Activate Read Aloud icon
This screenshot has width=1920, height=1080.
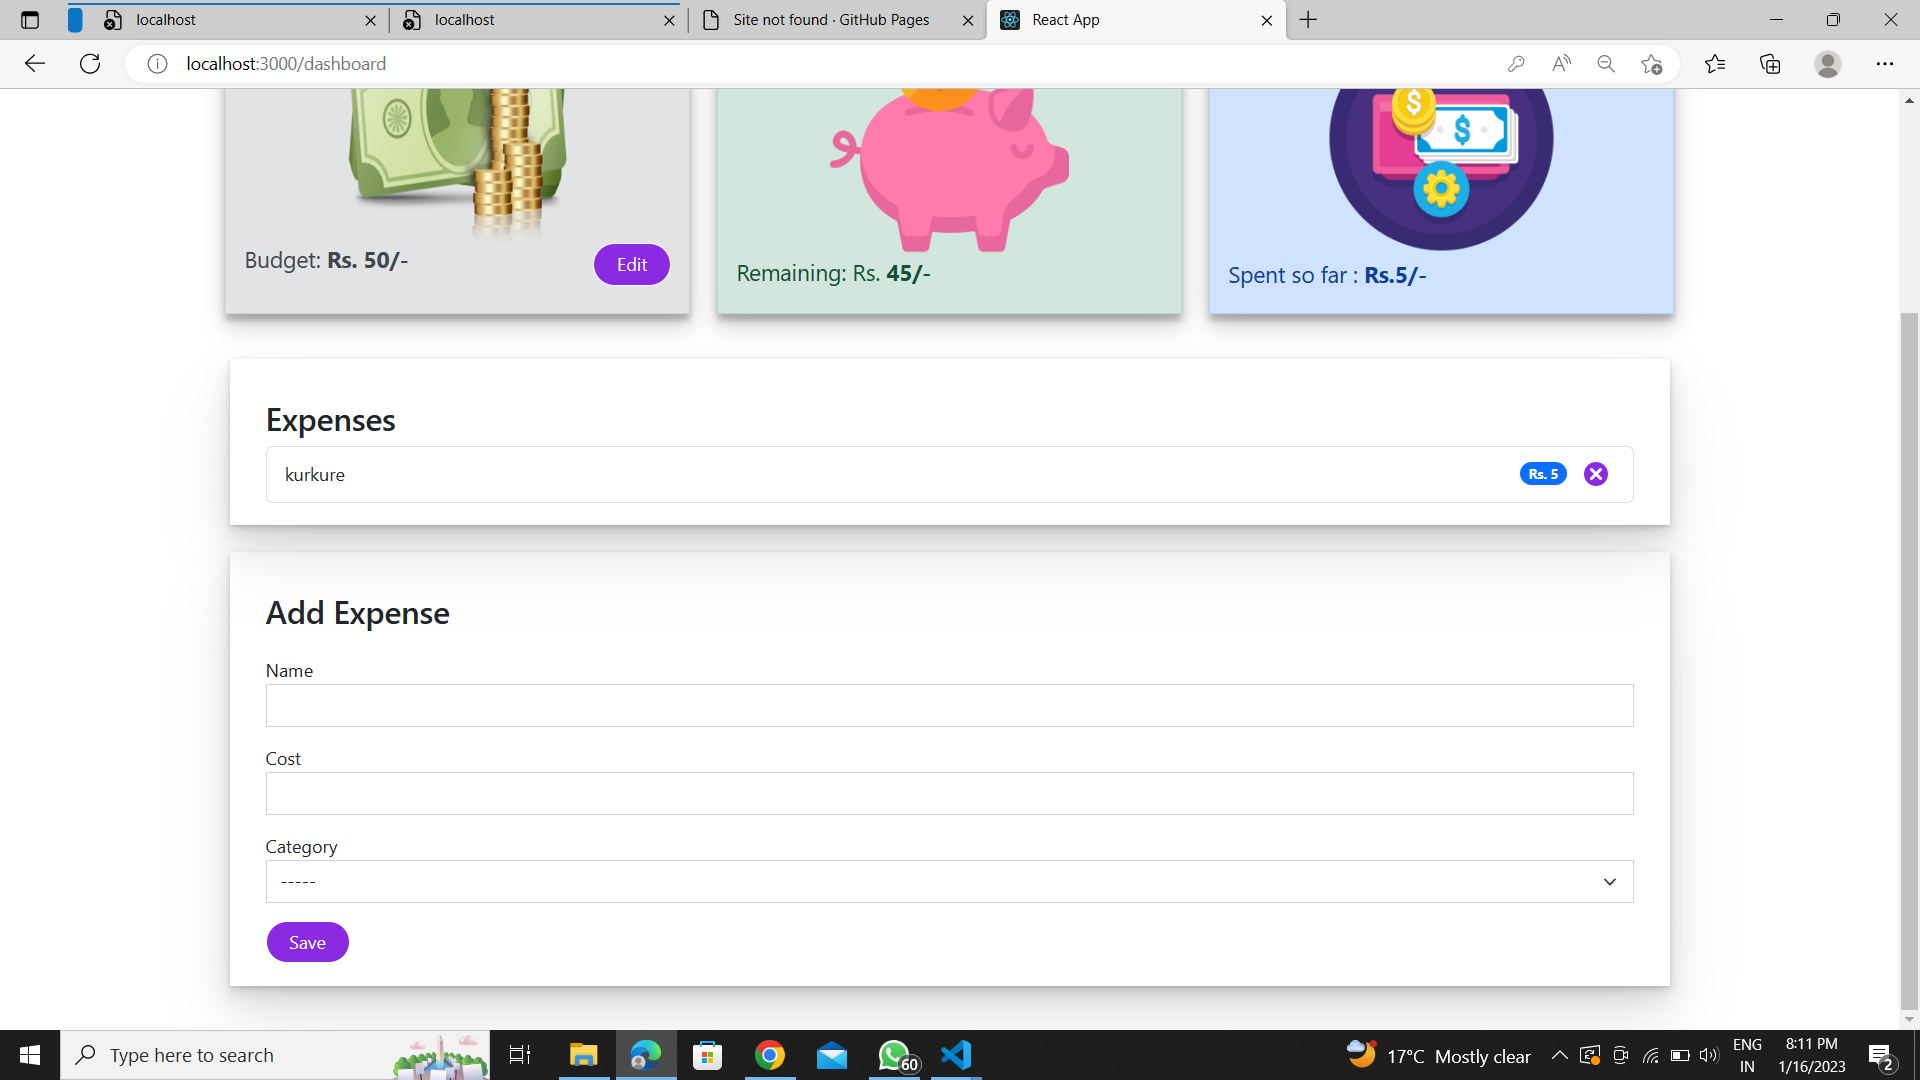(x=1561, y=64)
